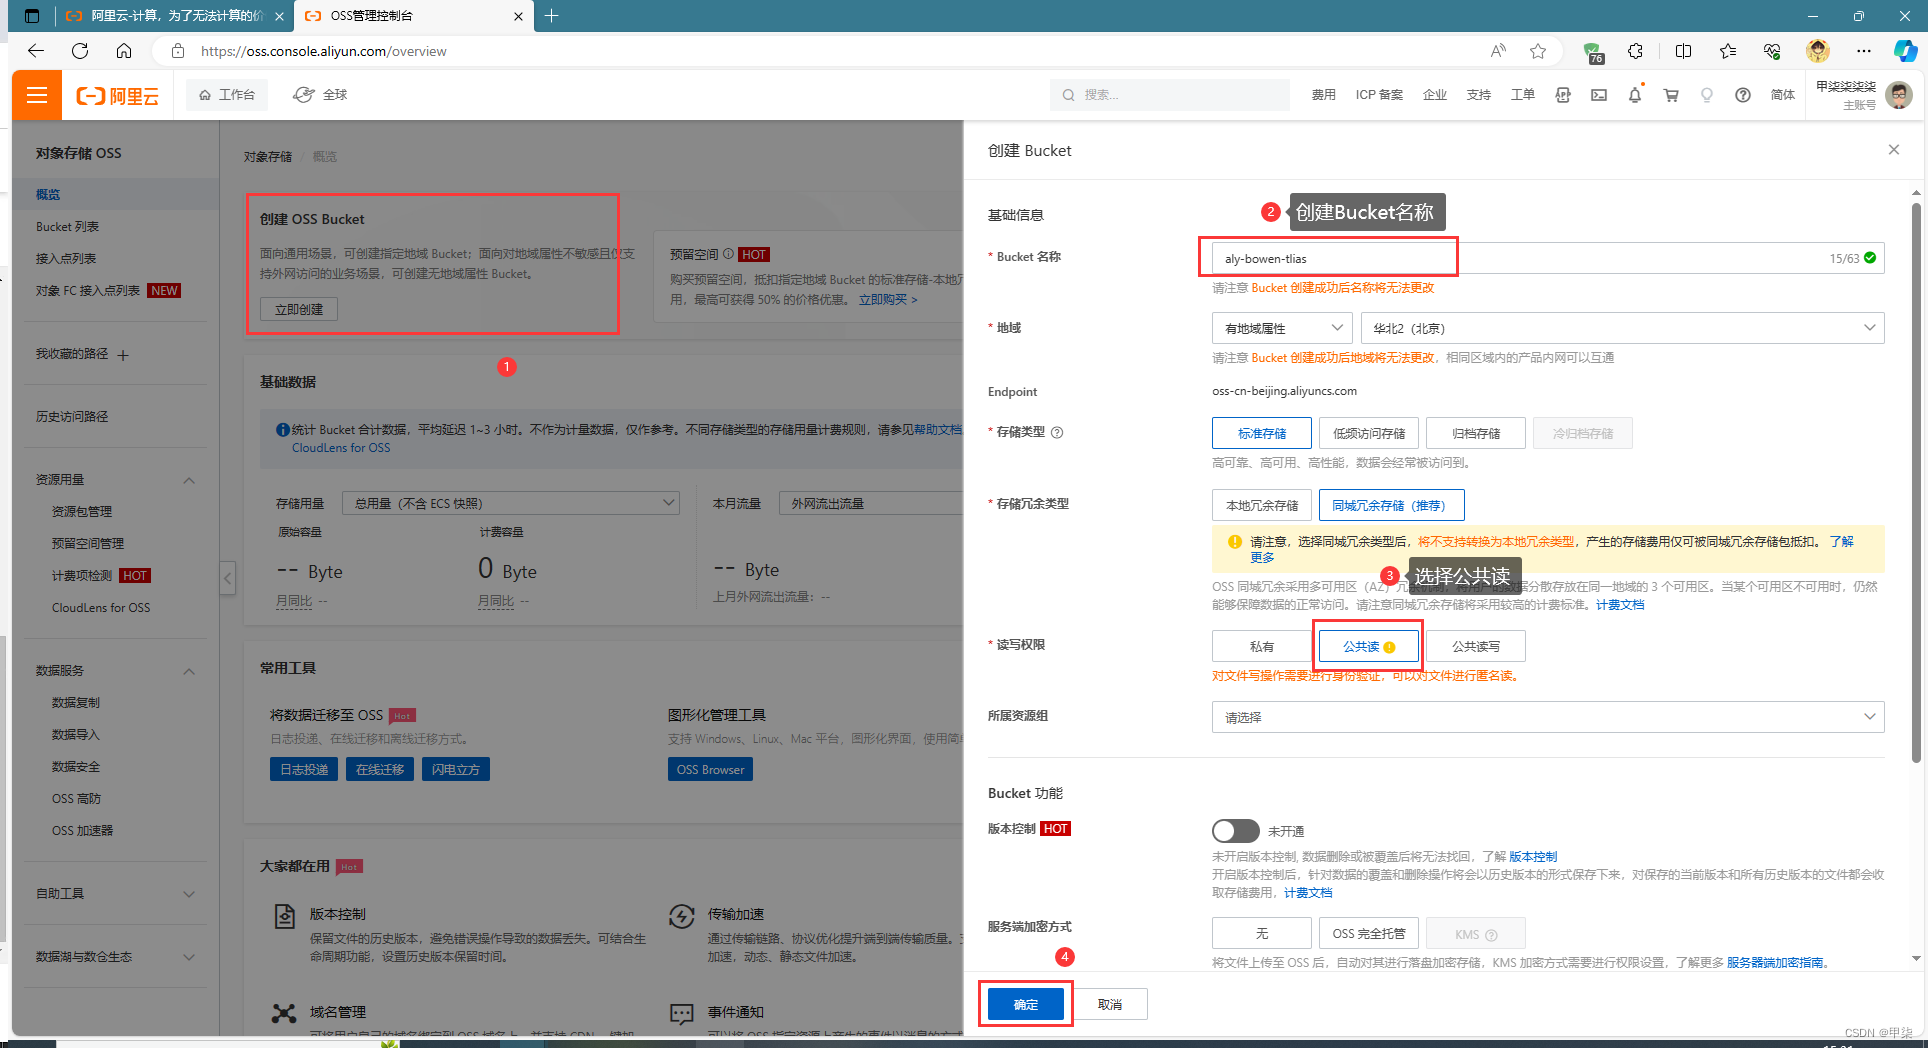
Task: Open a new browser tab
Action: tap(551, 15)
